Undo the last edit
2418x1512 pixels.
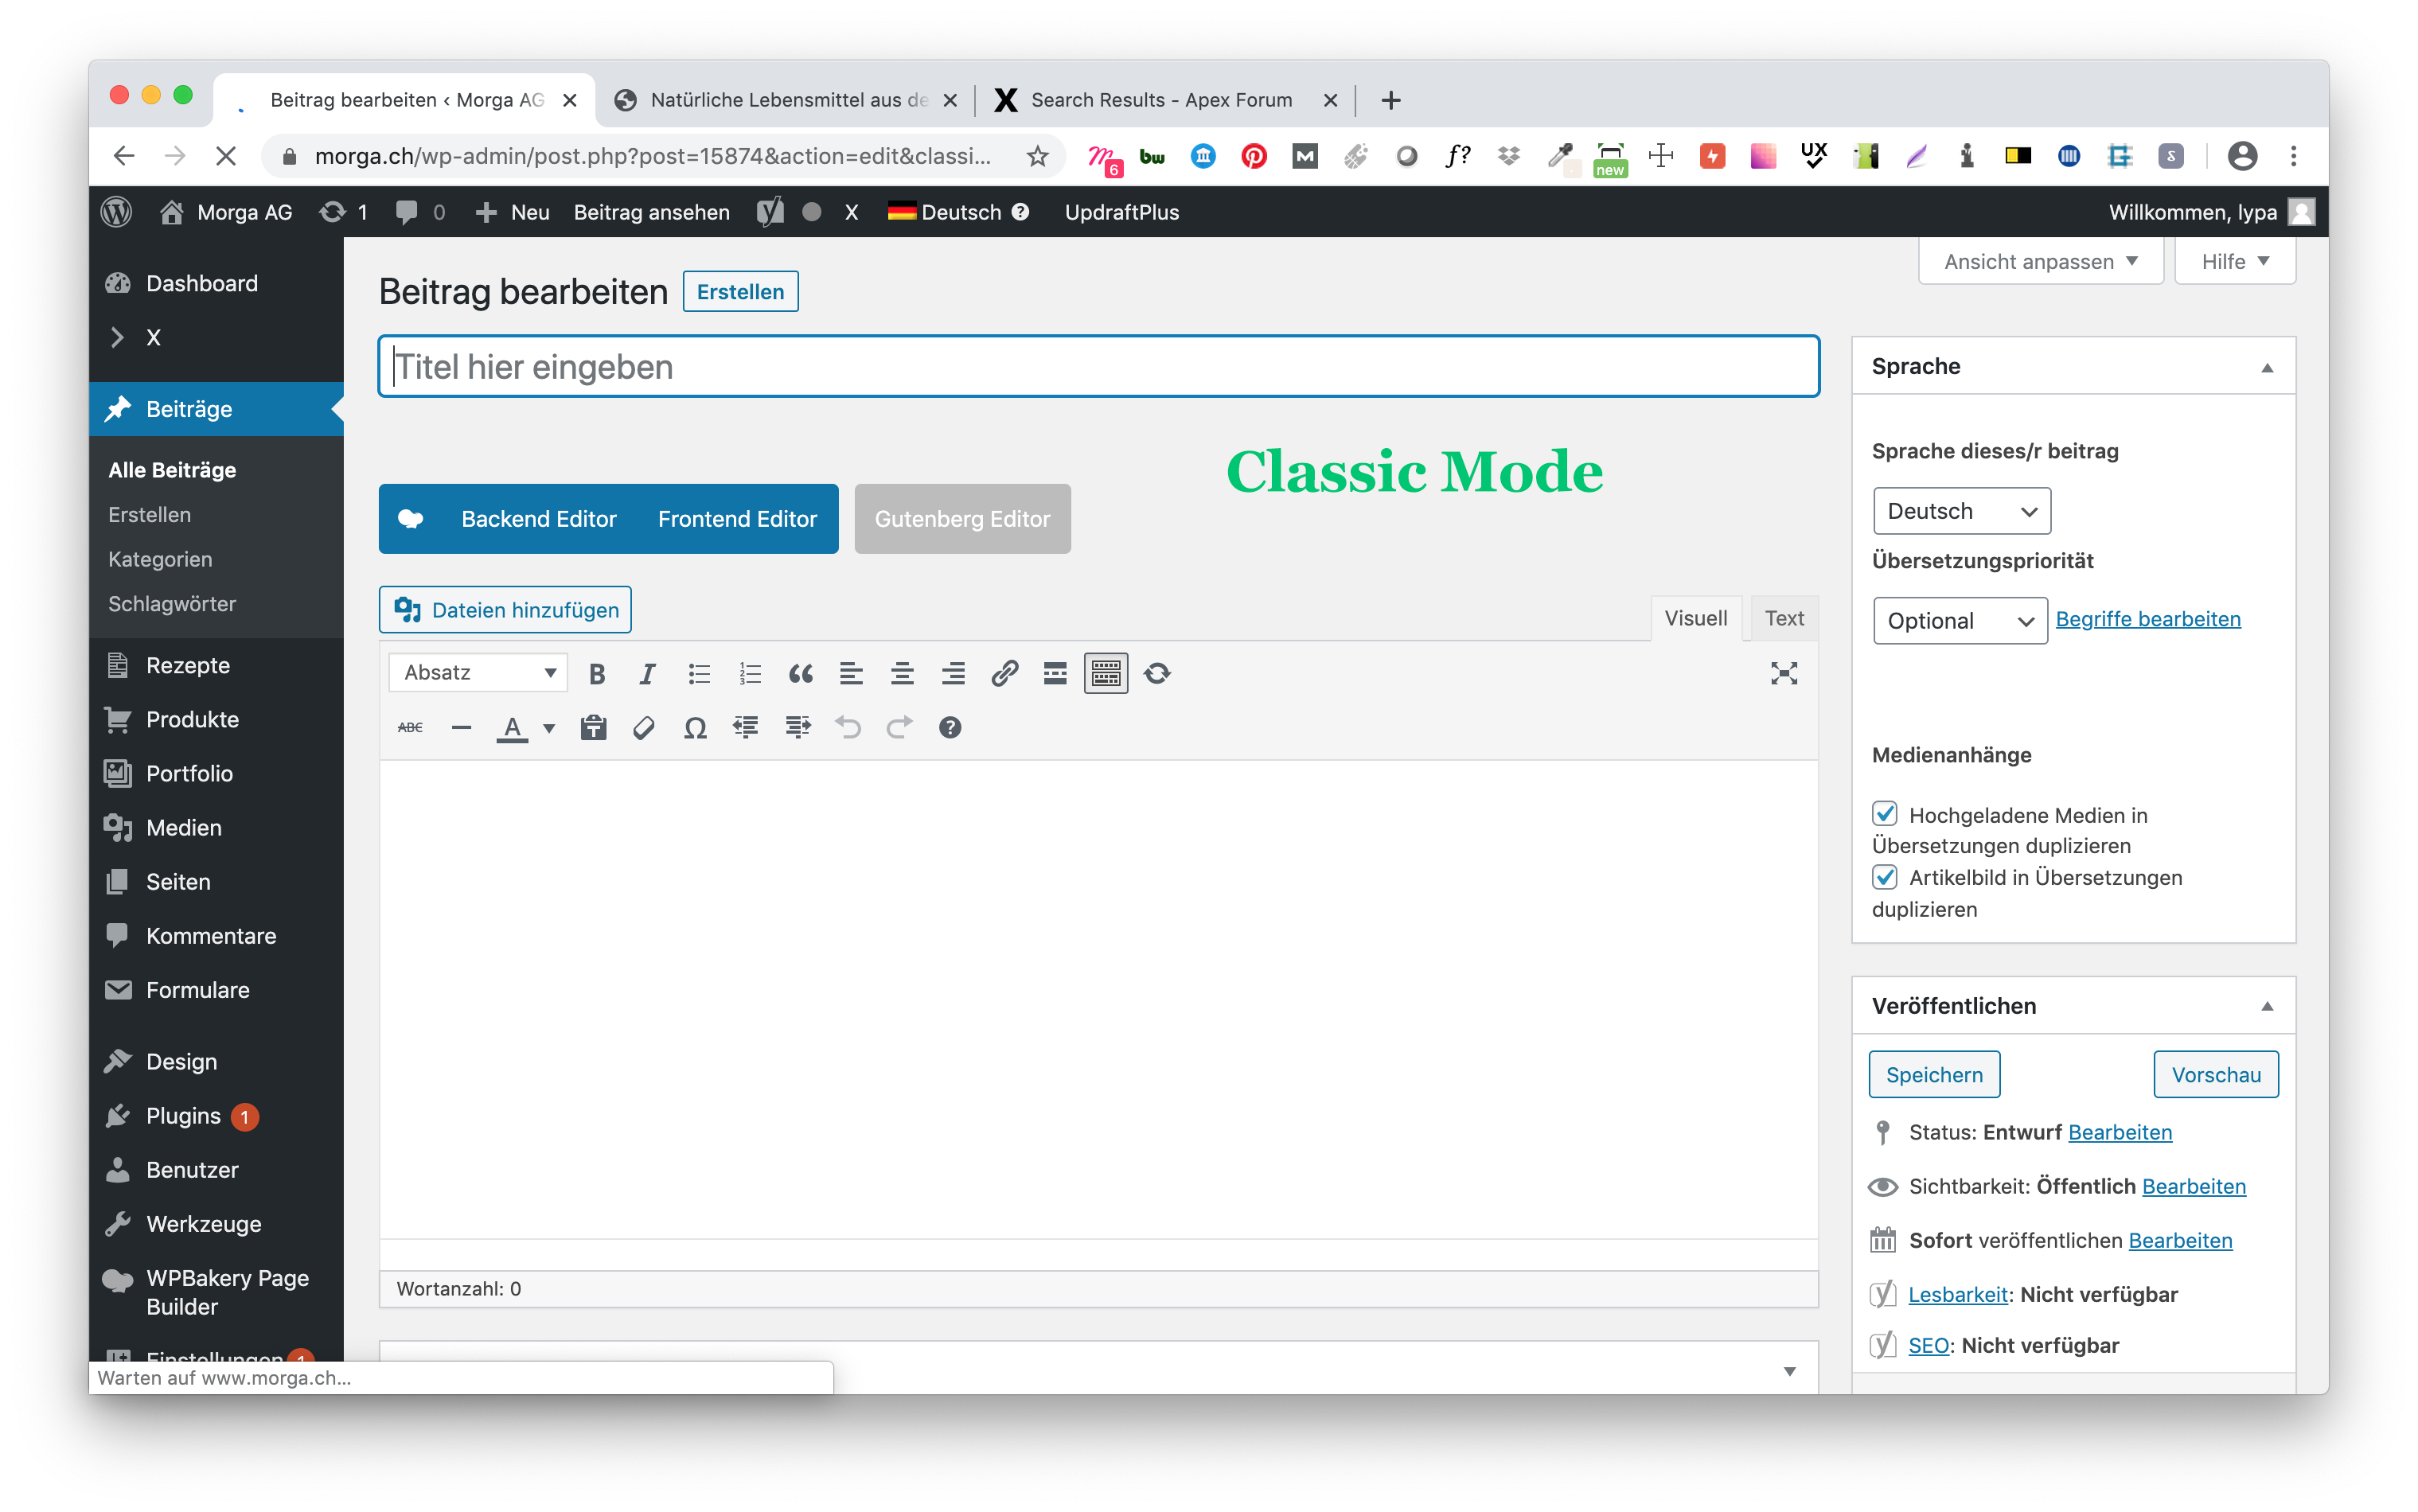point(848,727)
